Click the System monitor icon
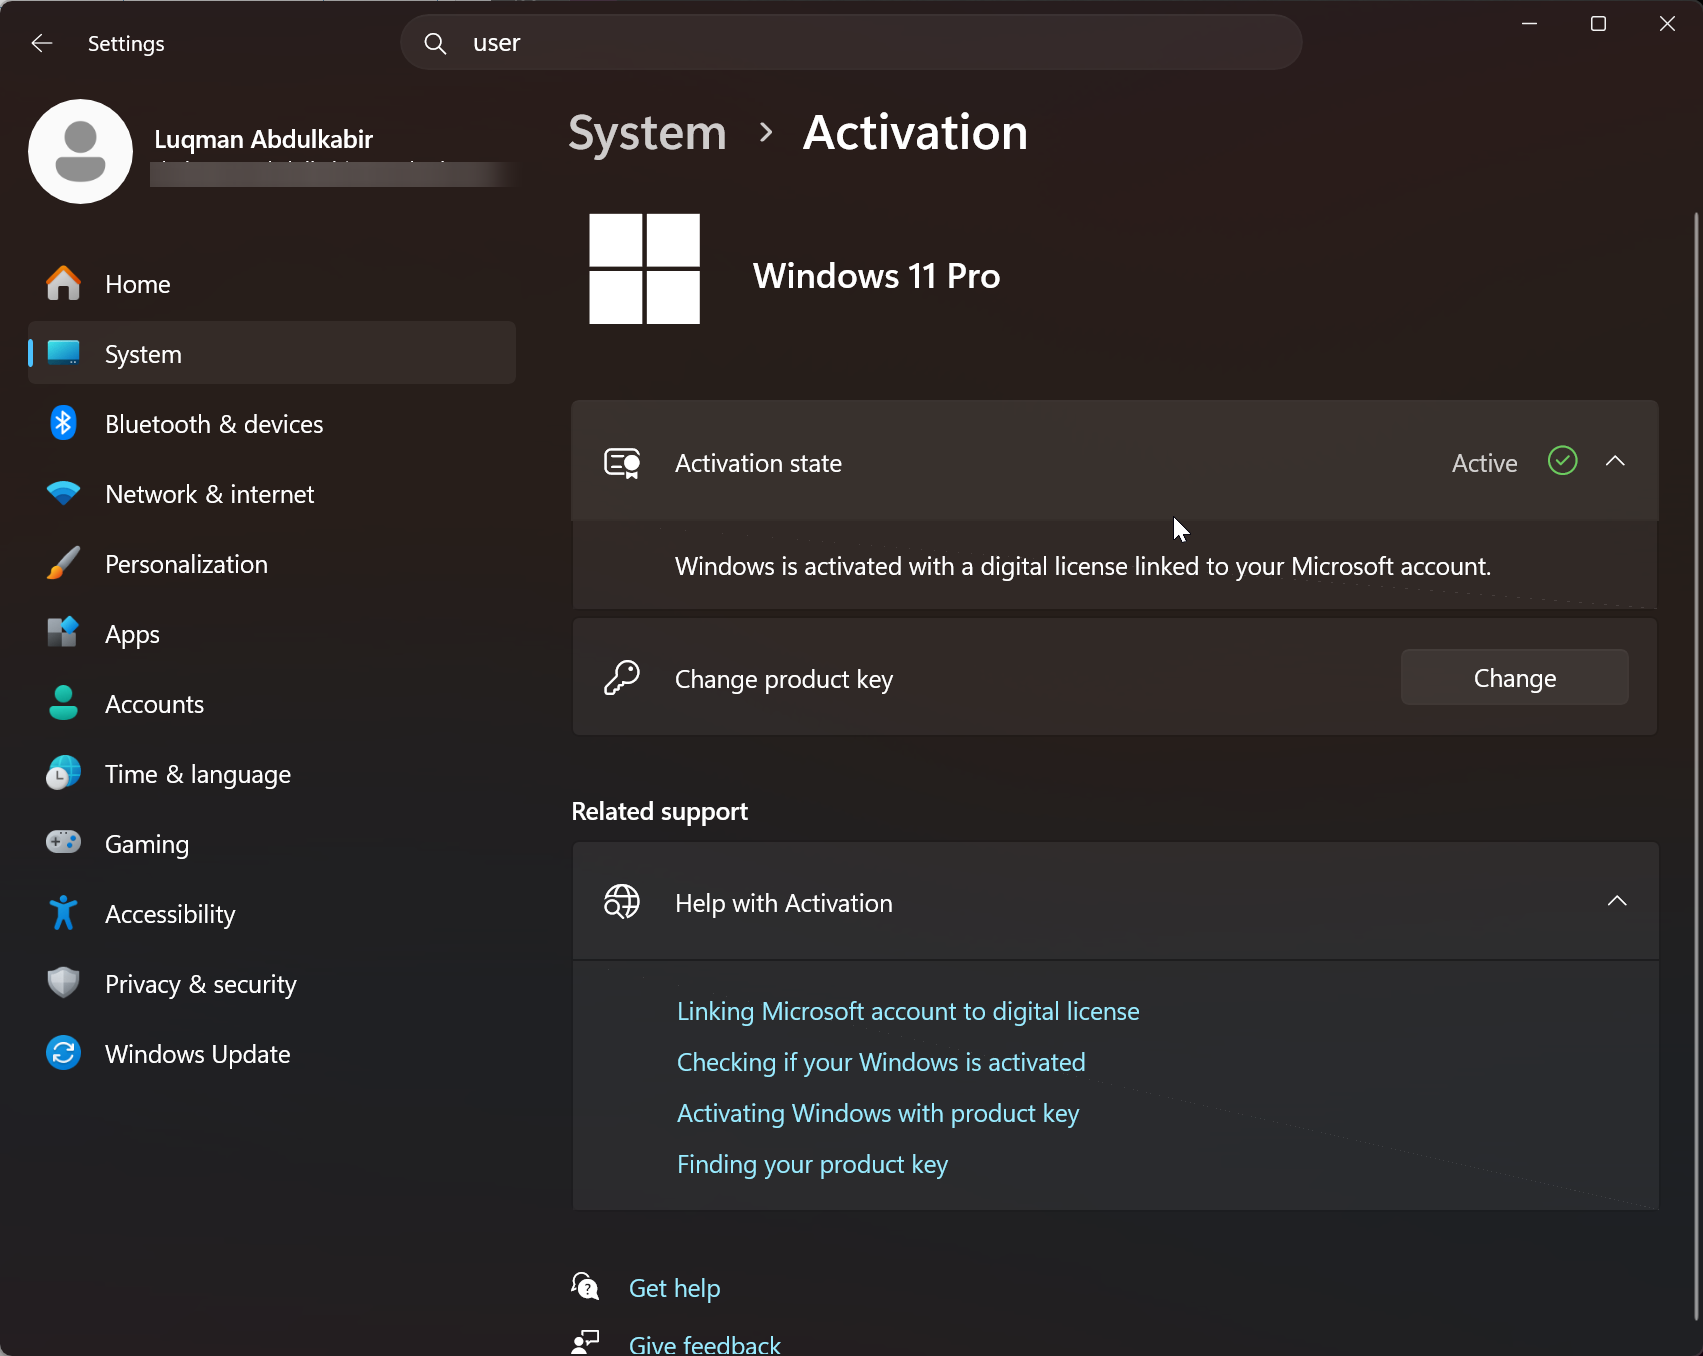The height and width of the screenshot is (1356, 1703). click(x=63, y=353)
